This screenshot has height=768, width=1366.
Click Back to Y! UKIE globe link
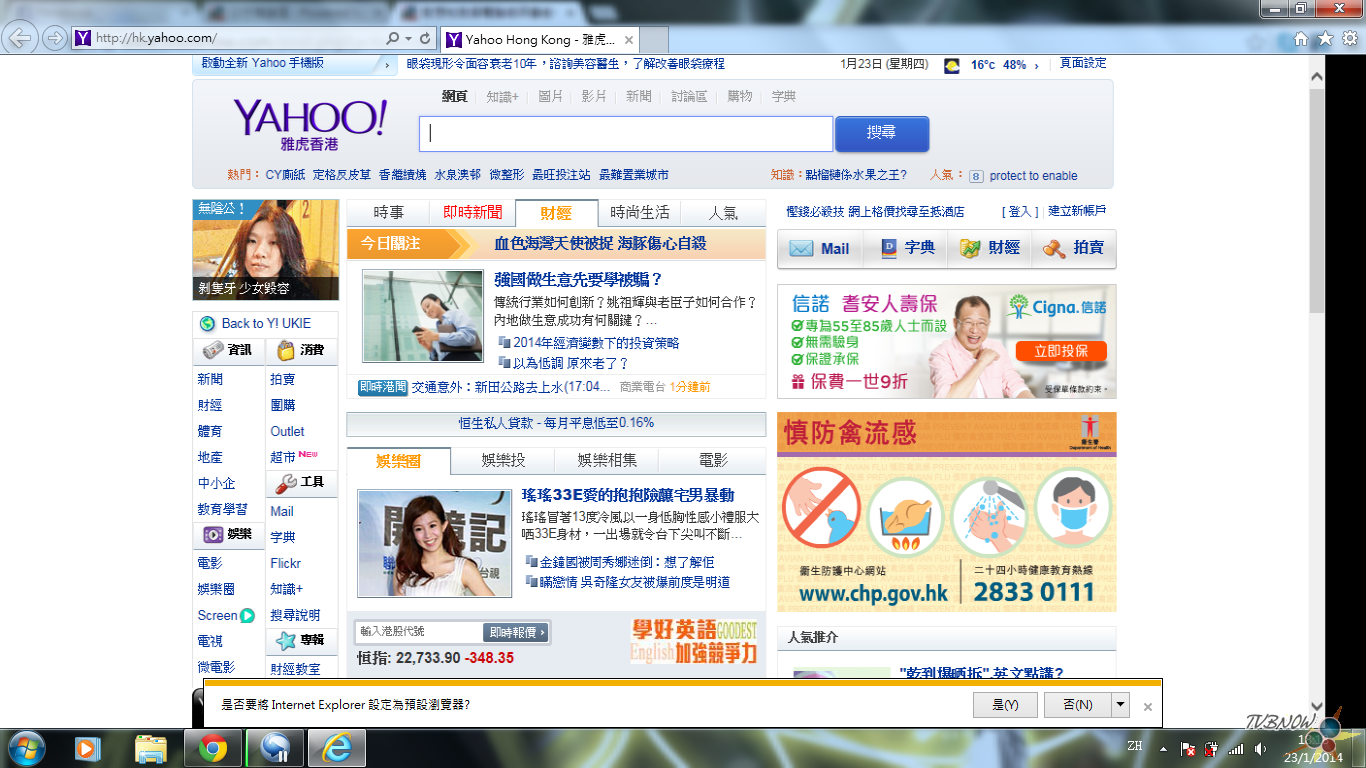[x=256, y=324]
